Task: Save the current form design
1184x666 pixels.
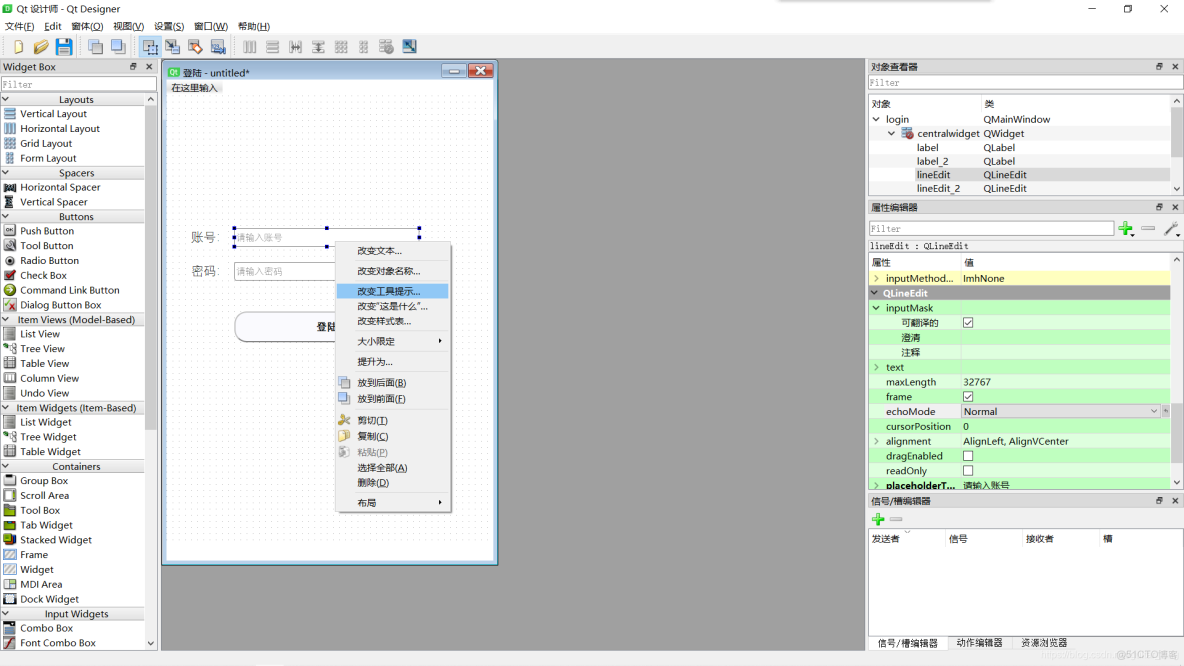Action: point(63,46)
